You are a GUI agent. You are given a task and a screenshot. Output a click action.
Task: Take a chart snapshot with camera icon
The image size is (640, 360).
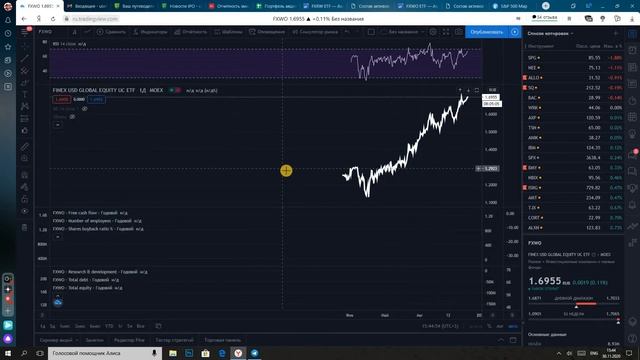pyautogui.click(x=459, y=32)
